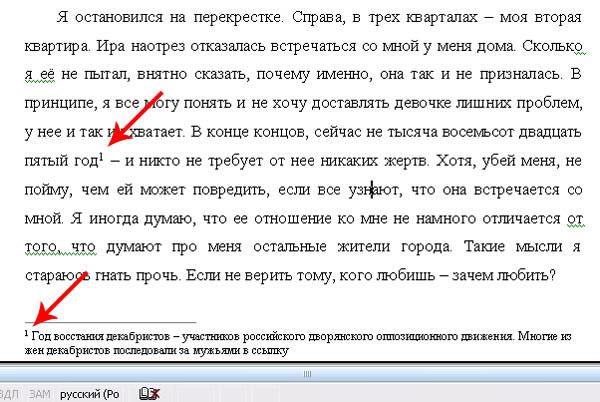Click the word 'призналась' in the third line
This screenshot has height=402, width=600.
(x=521, y=74)
